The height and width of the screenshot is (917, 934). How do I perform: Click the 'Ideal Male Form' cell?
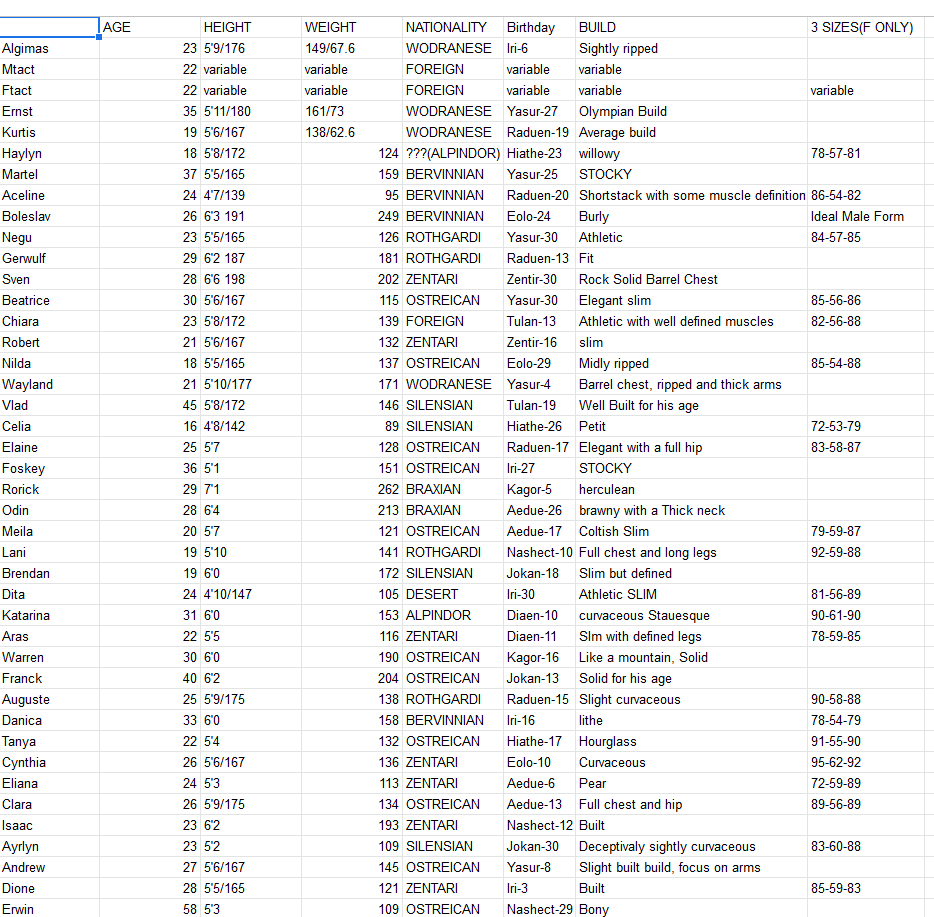pos(865,216)
